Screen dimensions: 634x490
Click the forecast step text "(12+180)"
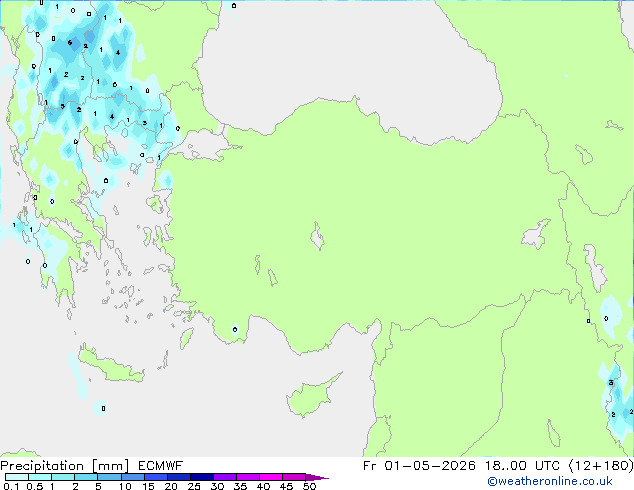pyautogui.click(x=601, y=466)
